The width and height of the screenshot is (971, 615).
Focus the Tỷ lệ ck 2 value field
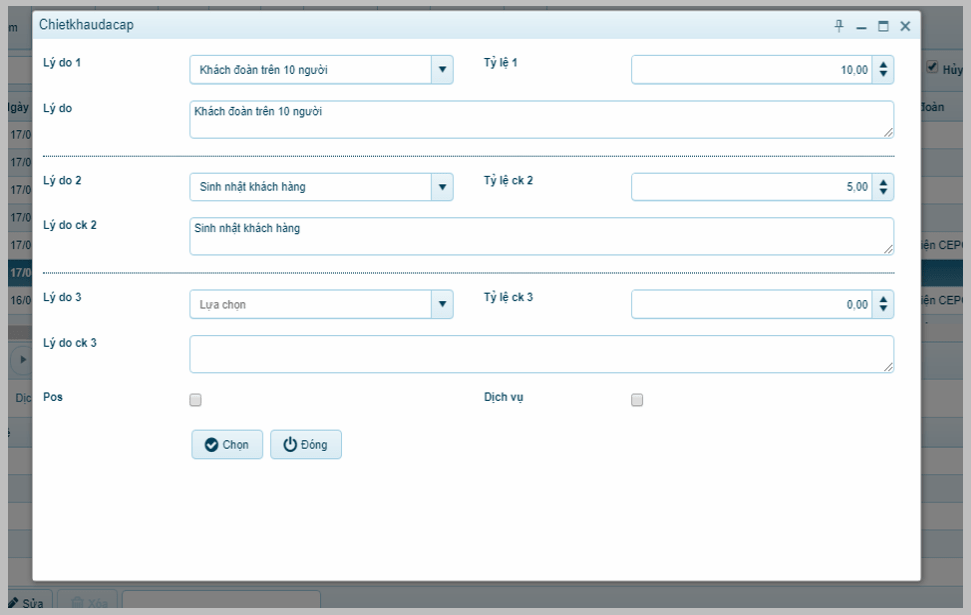pos(752,186)
